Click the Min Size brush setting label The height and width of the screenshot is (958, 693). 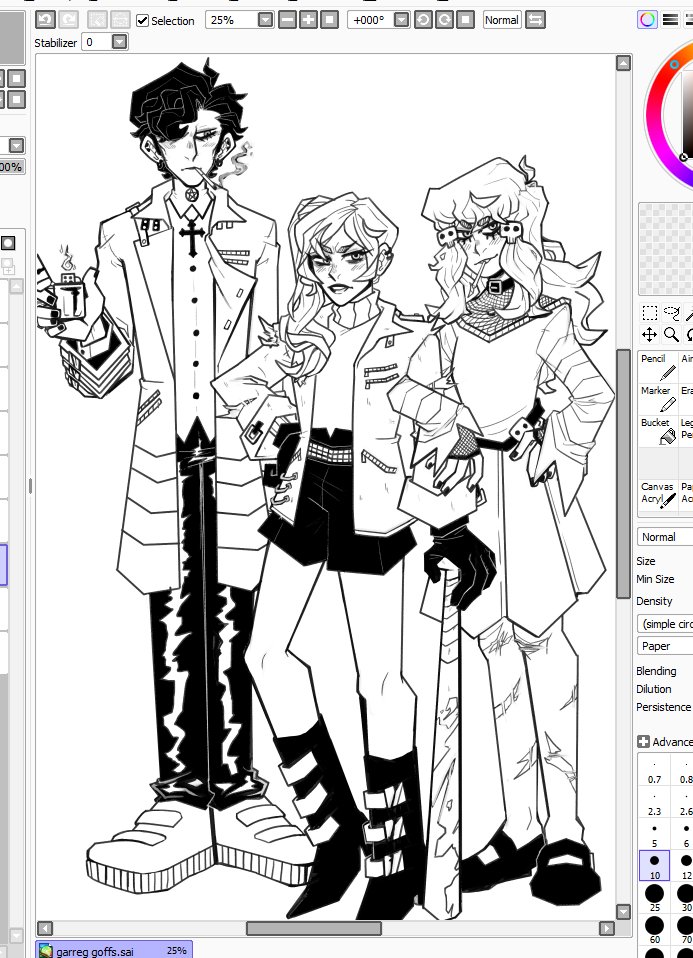click(655, 579)
